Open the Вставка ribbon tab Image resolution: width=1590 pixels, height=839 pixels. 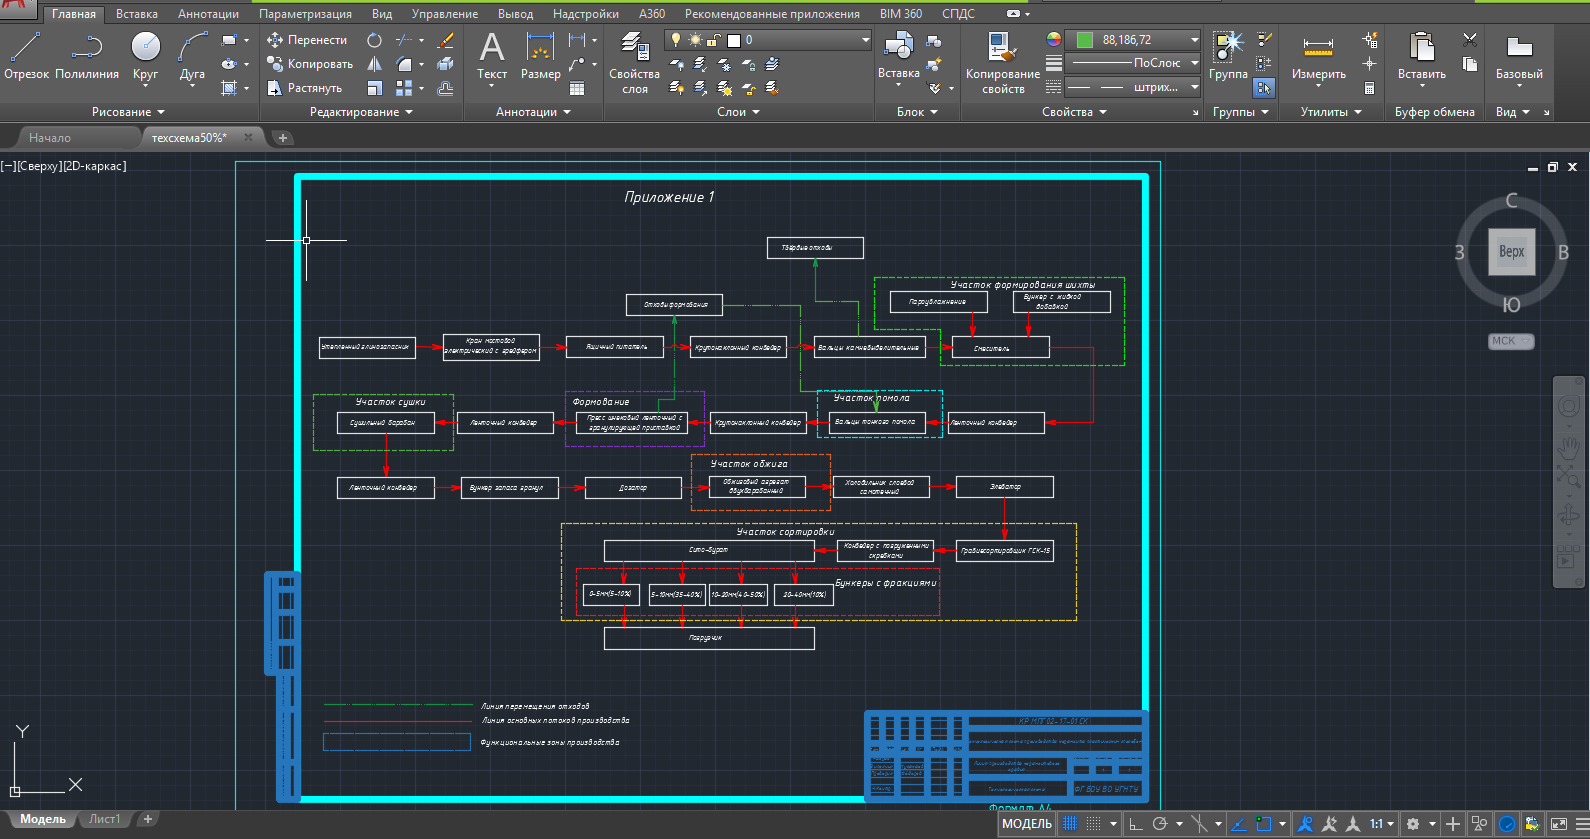137,14
